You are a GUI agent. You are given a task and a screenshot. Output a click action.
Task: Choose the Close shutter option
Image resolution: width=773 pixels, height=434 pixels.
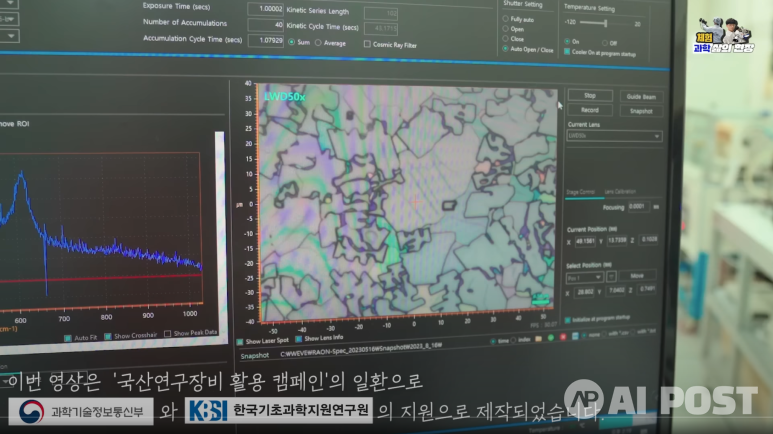point(505,38)
